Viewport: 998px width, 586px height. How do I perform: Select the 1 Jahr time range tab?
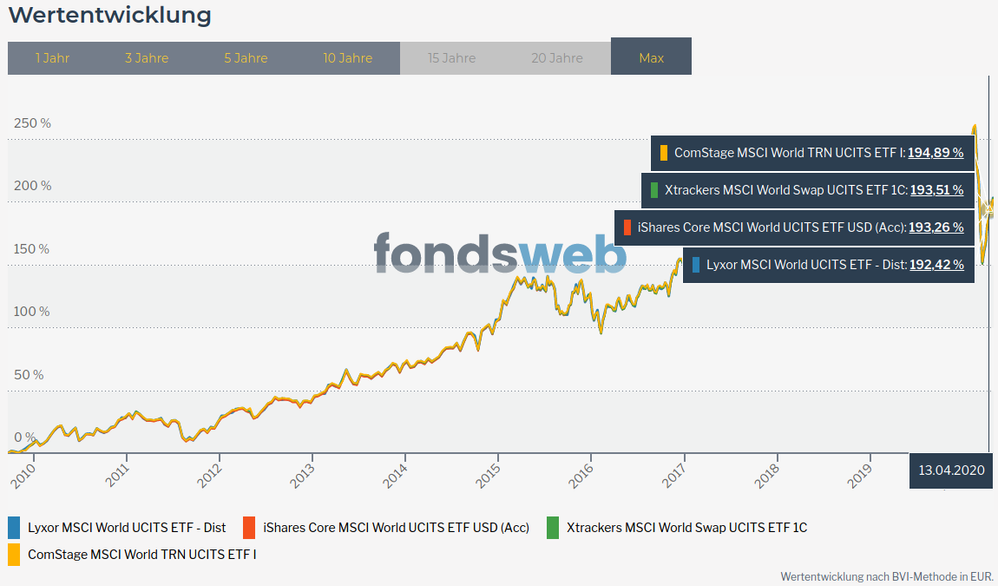pos(52,58)
